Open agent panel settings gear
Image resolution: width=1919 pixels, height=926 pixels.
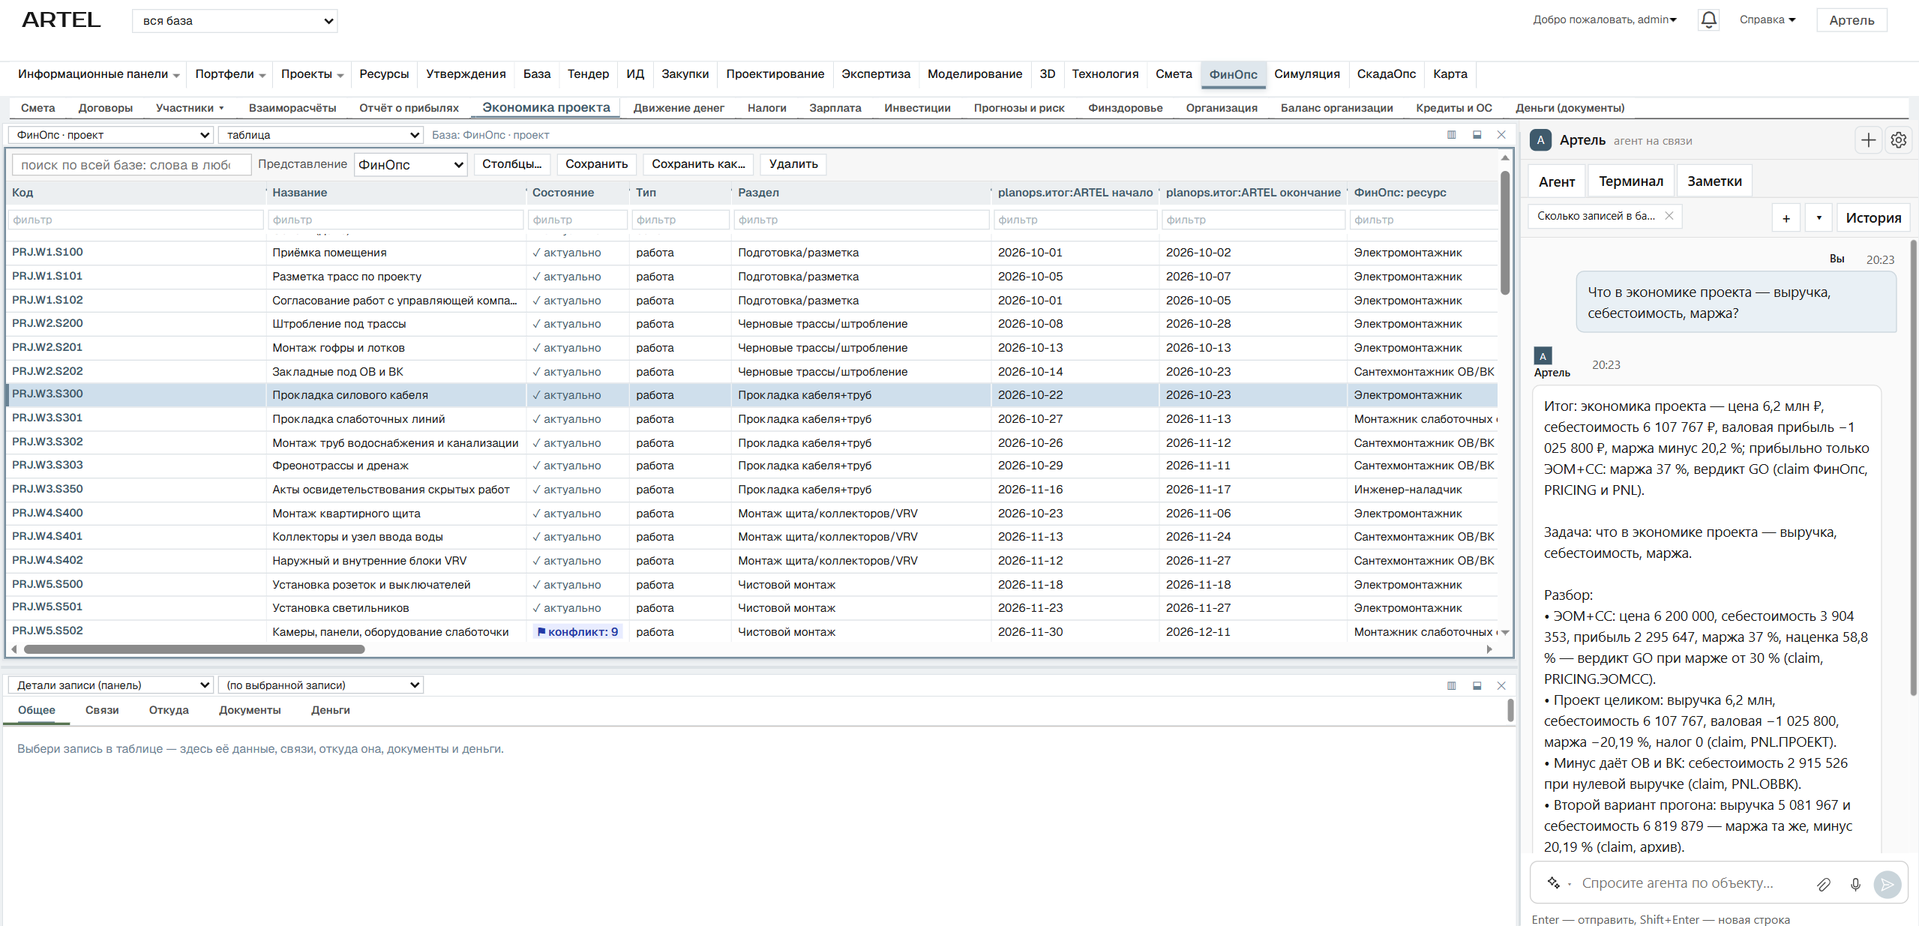coord(1898,141)
